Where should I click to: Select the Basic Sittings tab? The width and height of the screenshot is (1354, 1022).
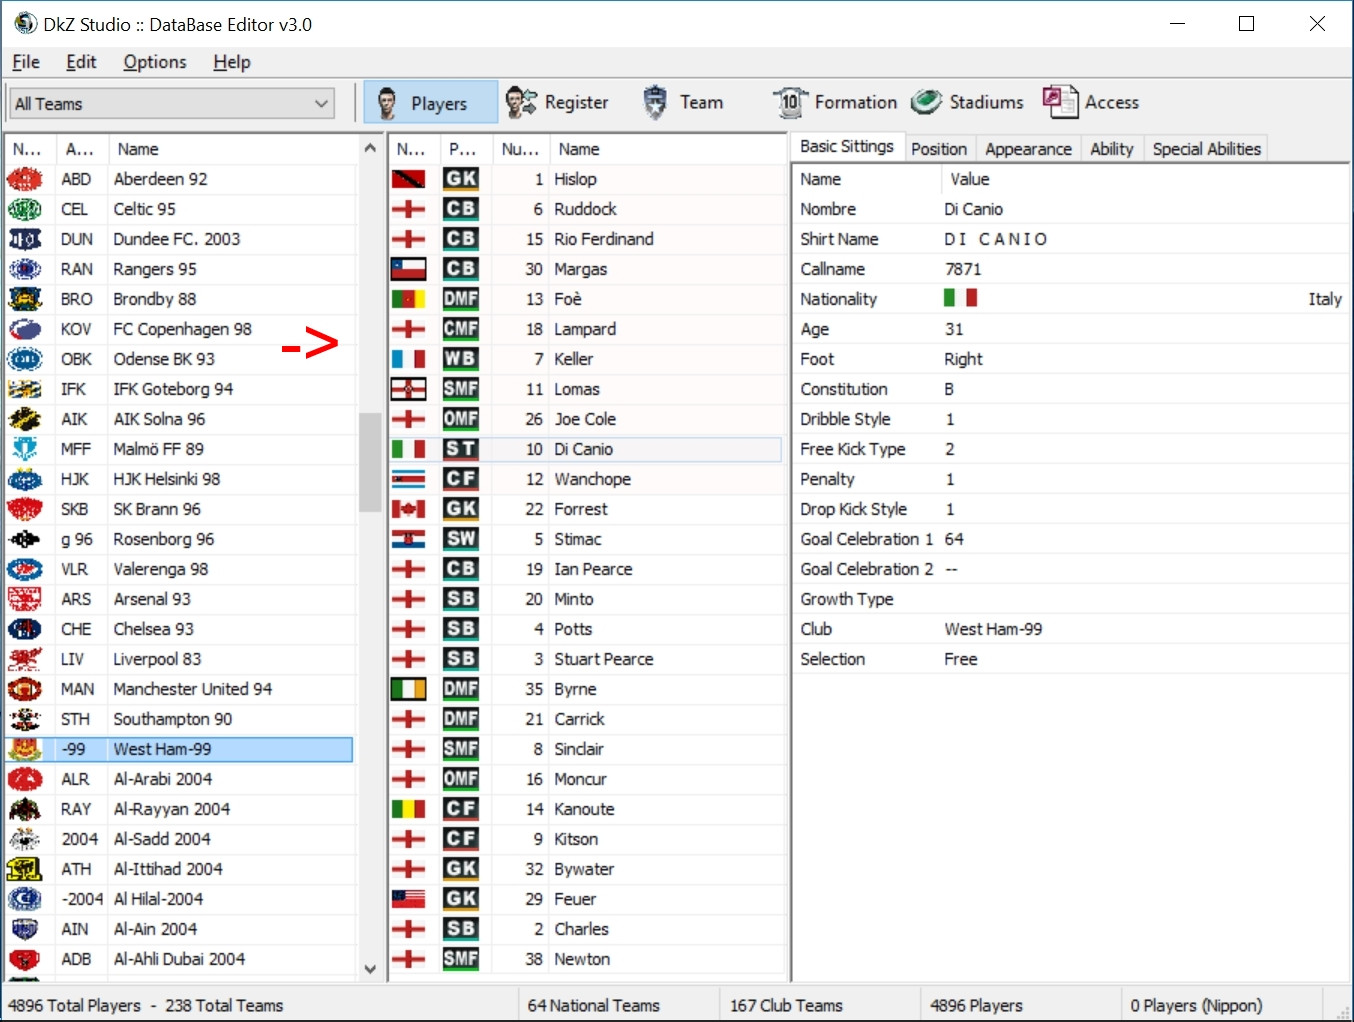pos(847,146)
